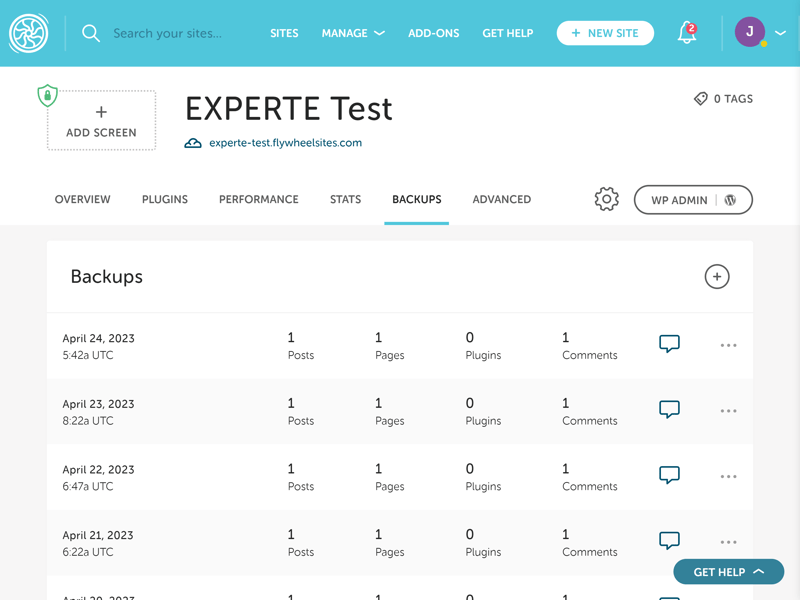The image size is (800, 600).
Task: Expand the MANAGE dropdown menu
Action: (352, 33)
